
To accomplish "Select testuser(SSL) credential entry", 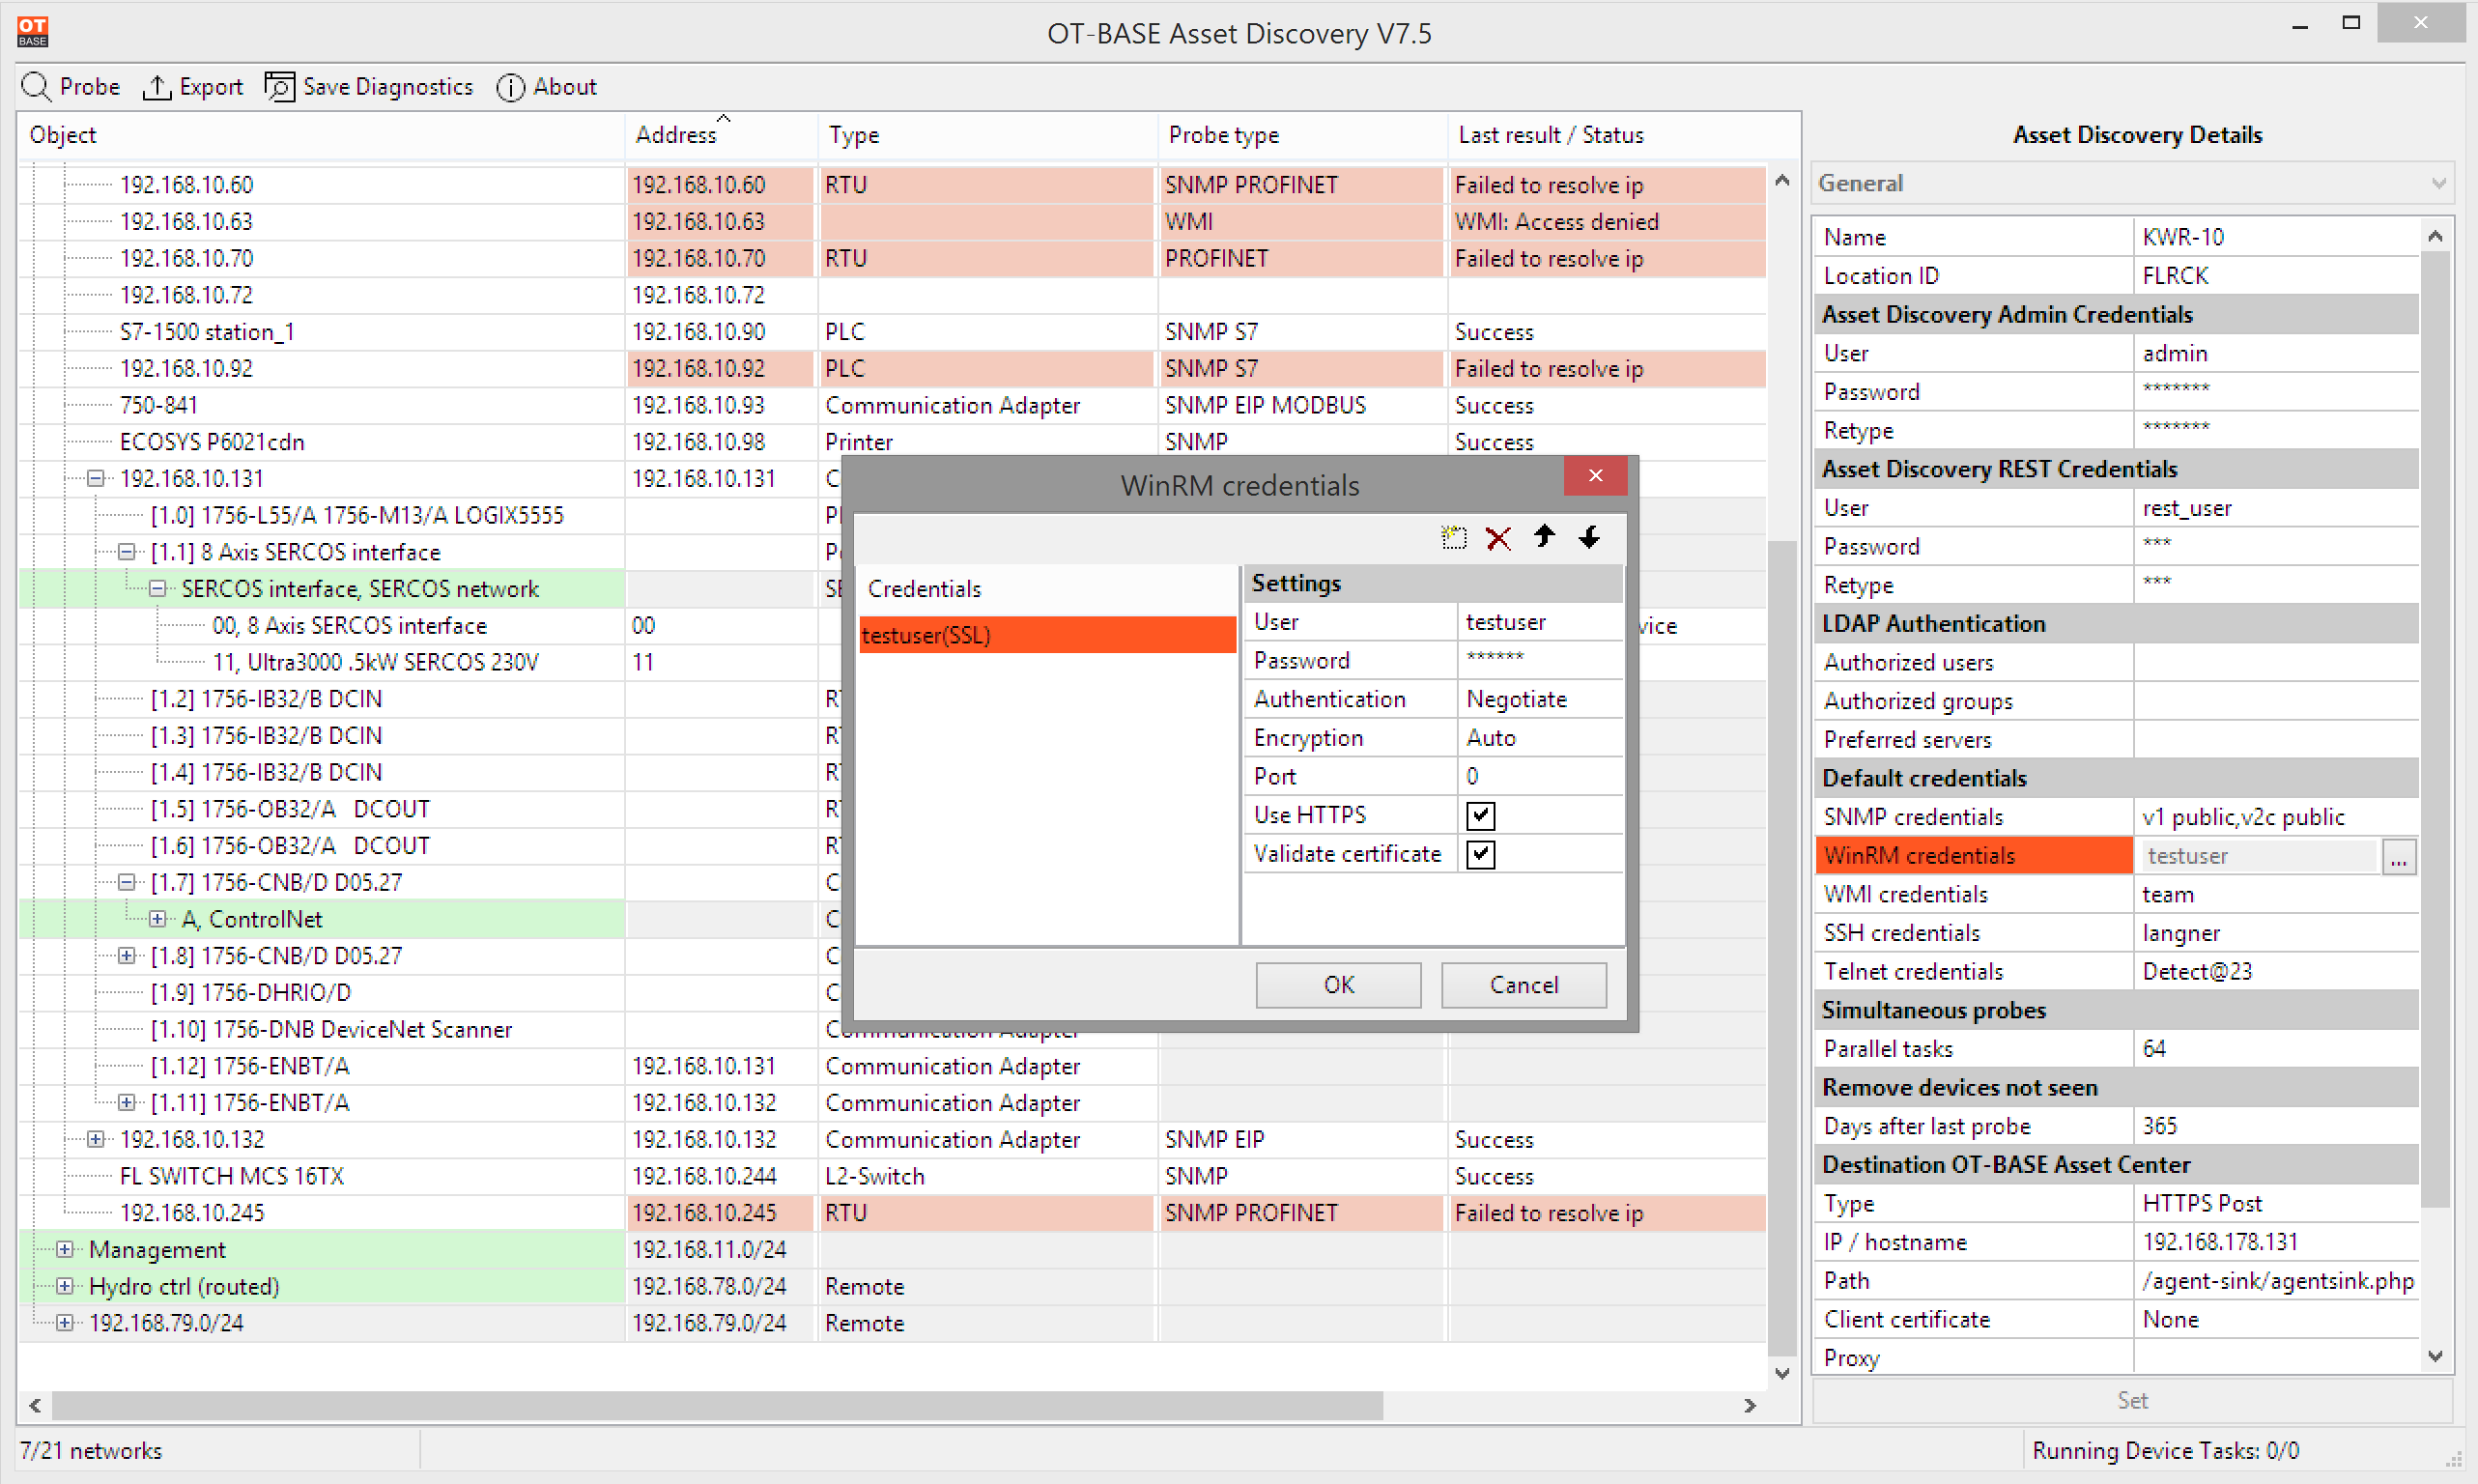I will pos(1047,635).
